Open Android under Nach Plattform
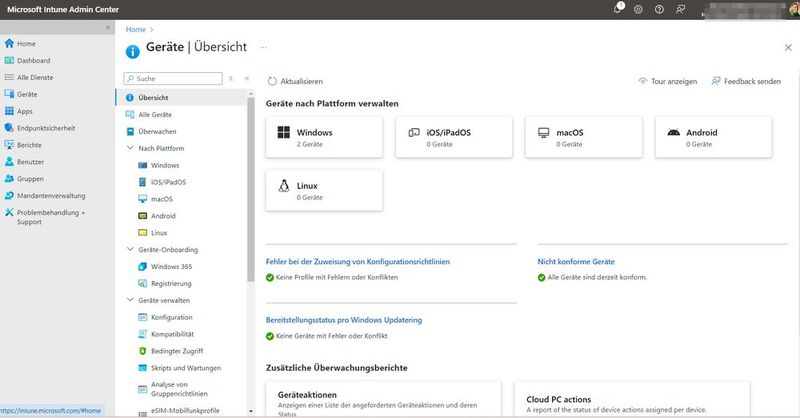Screen dimensions: 800x418 tap(163, 216)
